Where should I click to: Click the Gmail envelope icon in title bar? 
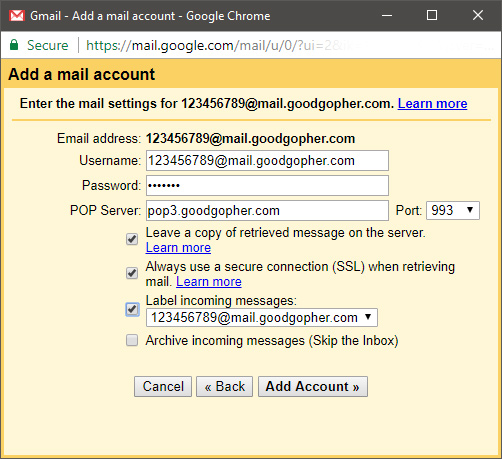click(17, 16)
